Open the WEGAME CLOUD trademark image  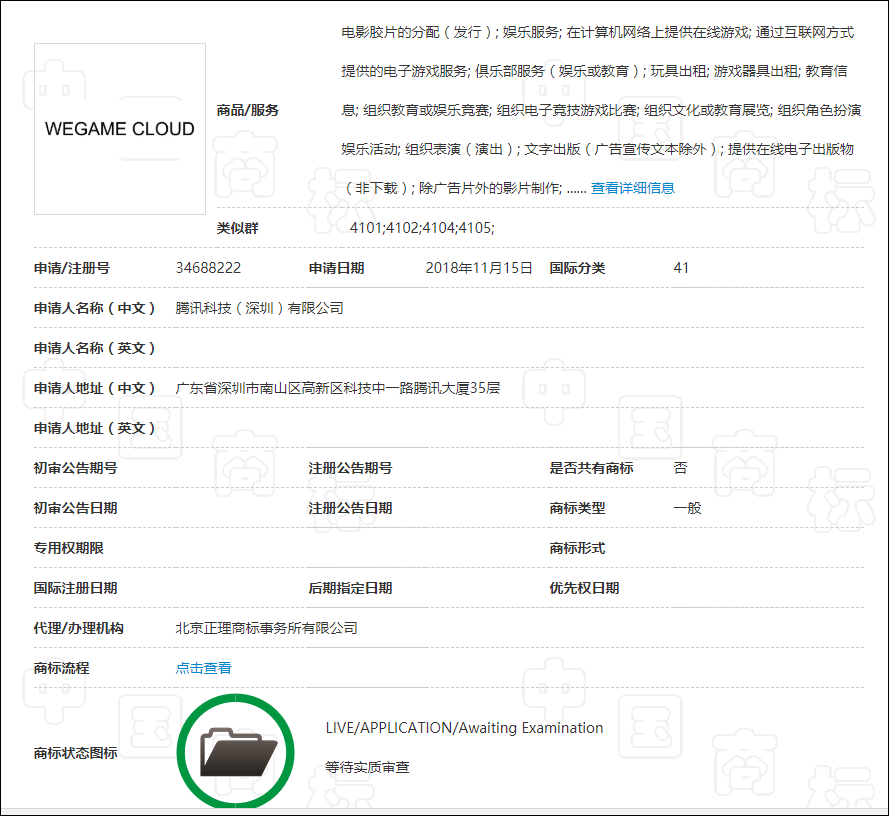click(119, 130)
